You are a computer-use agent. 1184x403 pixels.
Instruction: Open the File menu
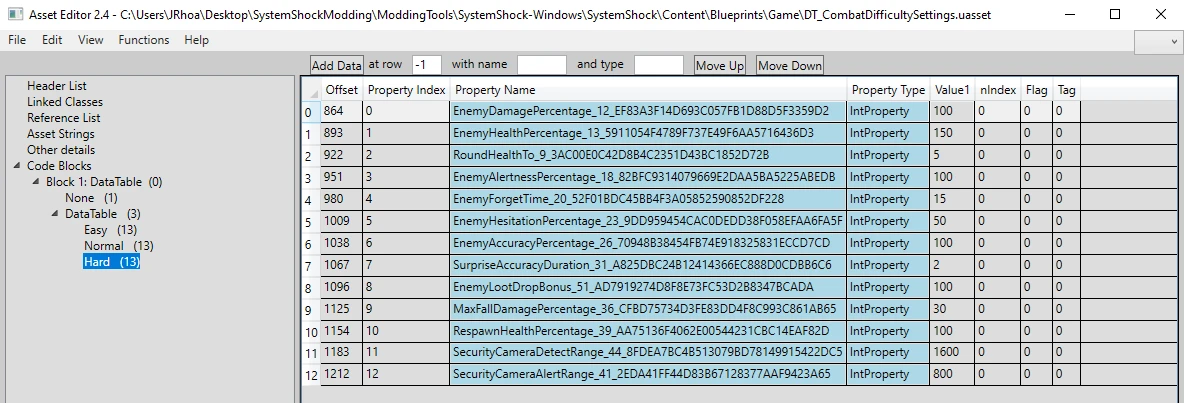click(17, 40)
